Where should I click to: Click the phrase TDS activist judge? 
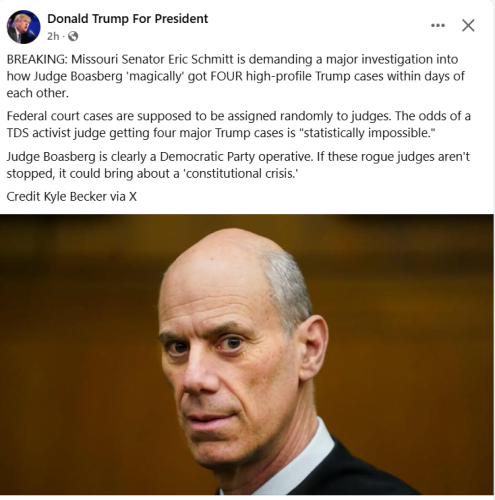(56, 133)
